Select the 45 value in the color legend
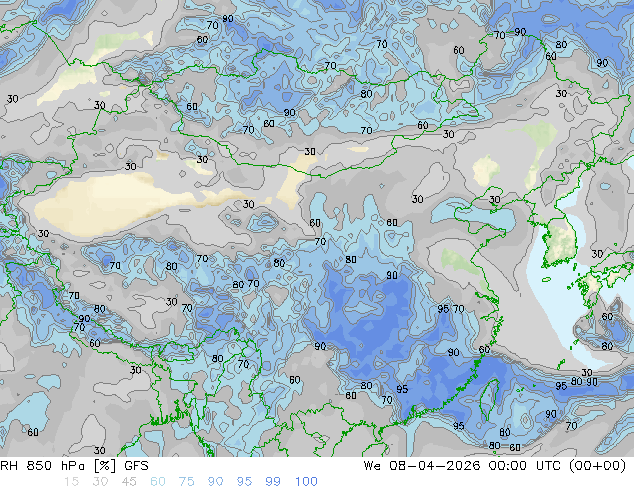This screenshot has height=490, width=634. pos(129,482)
